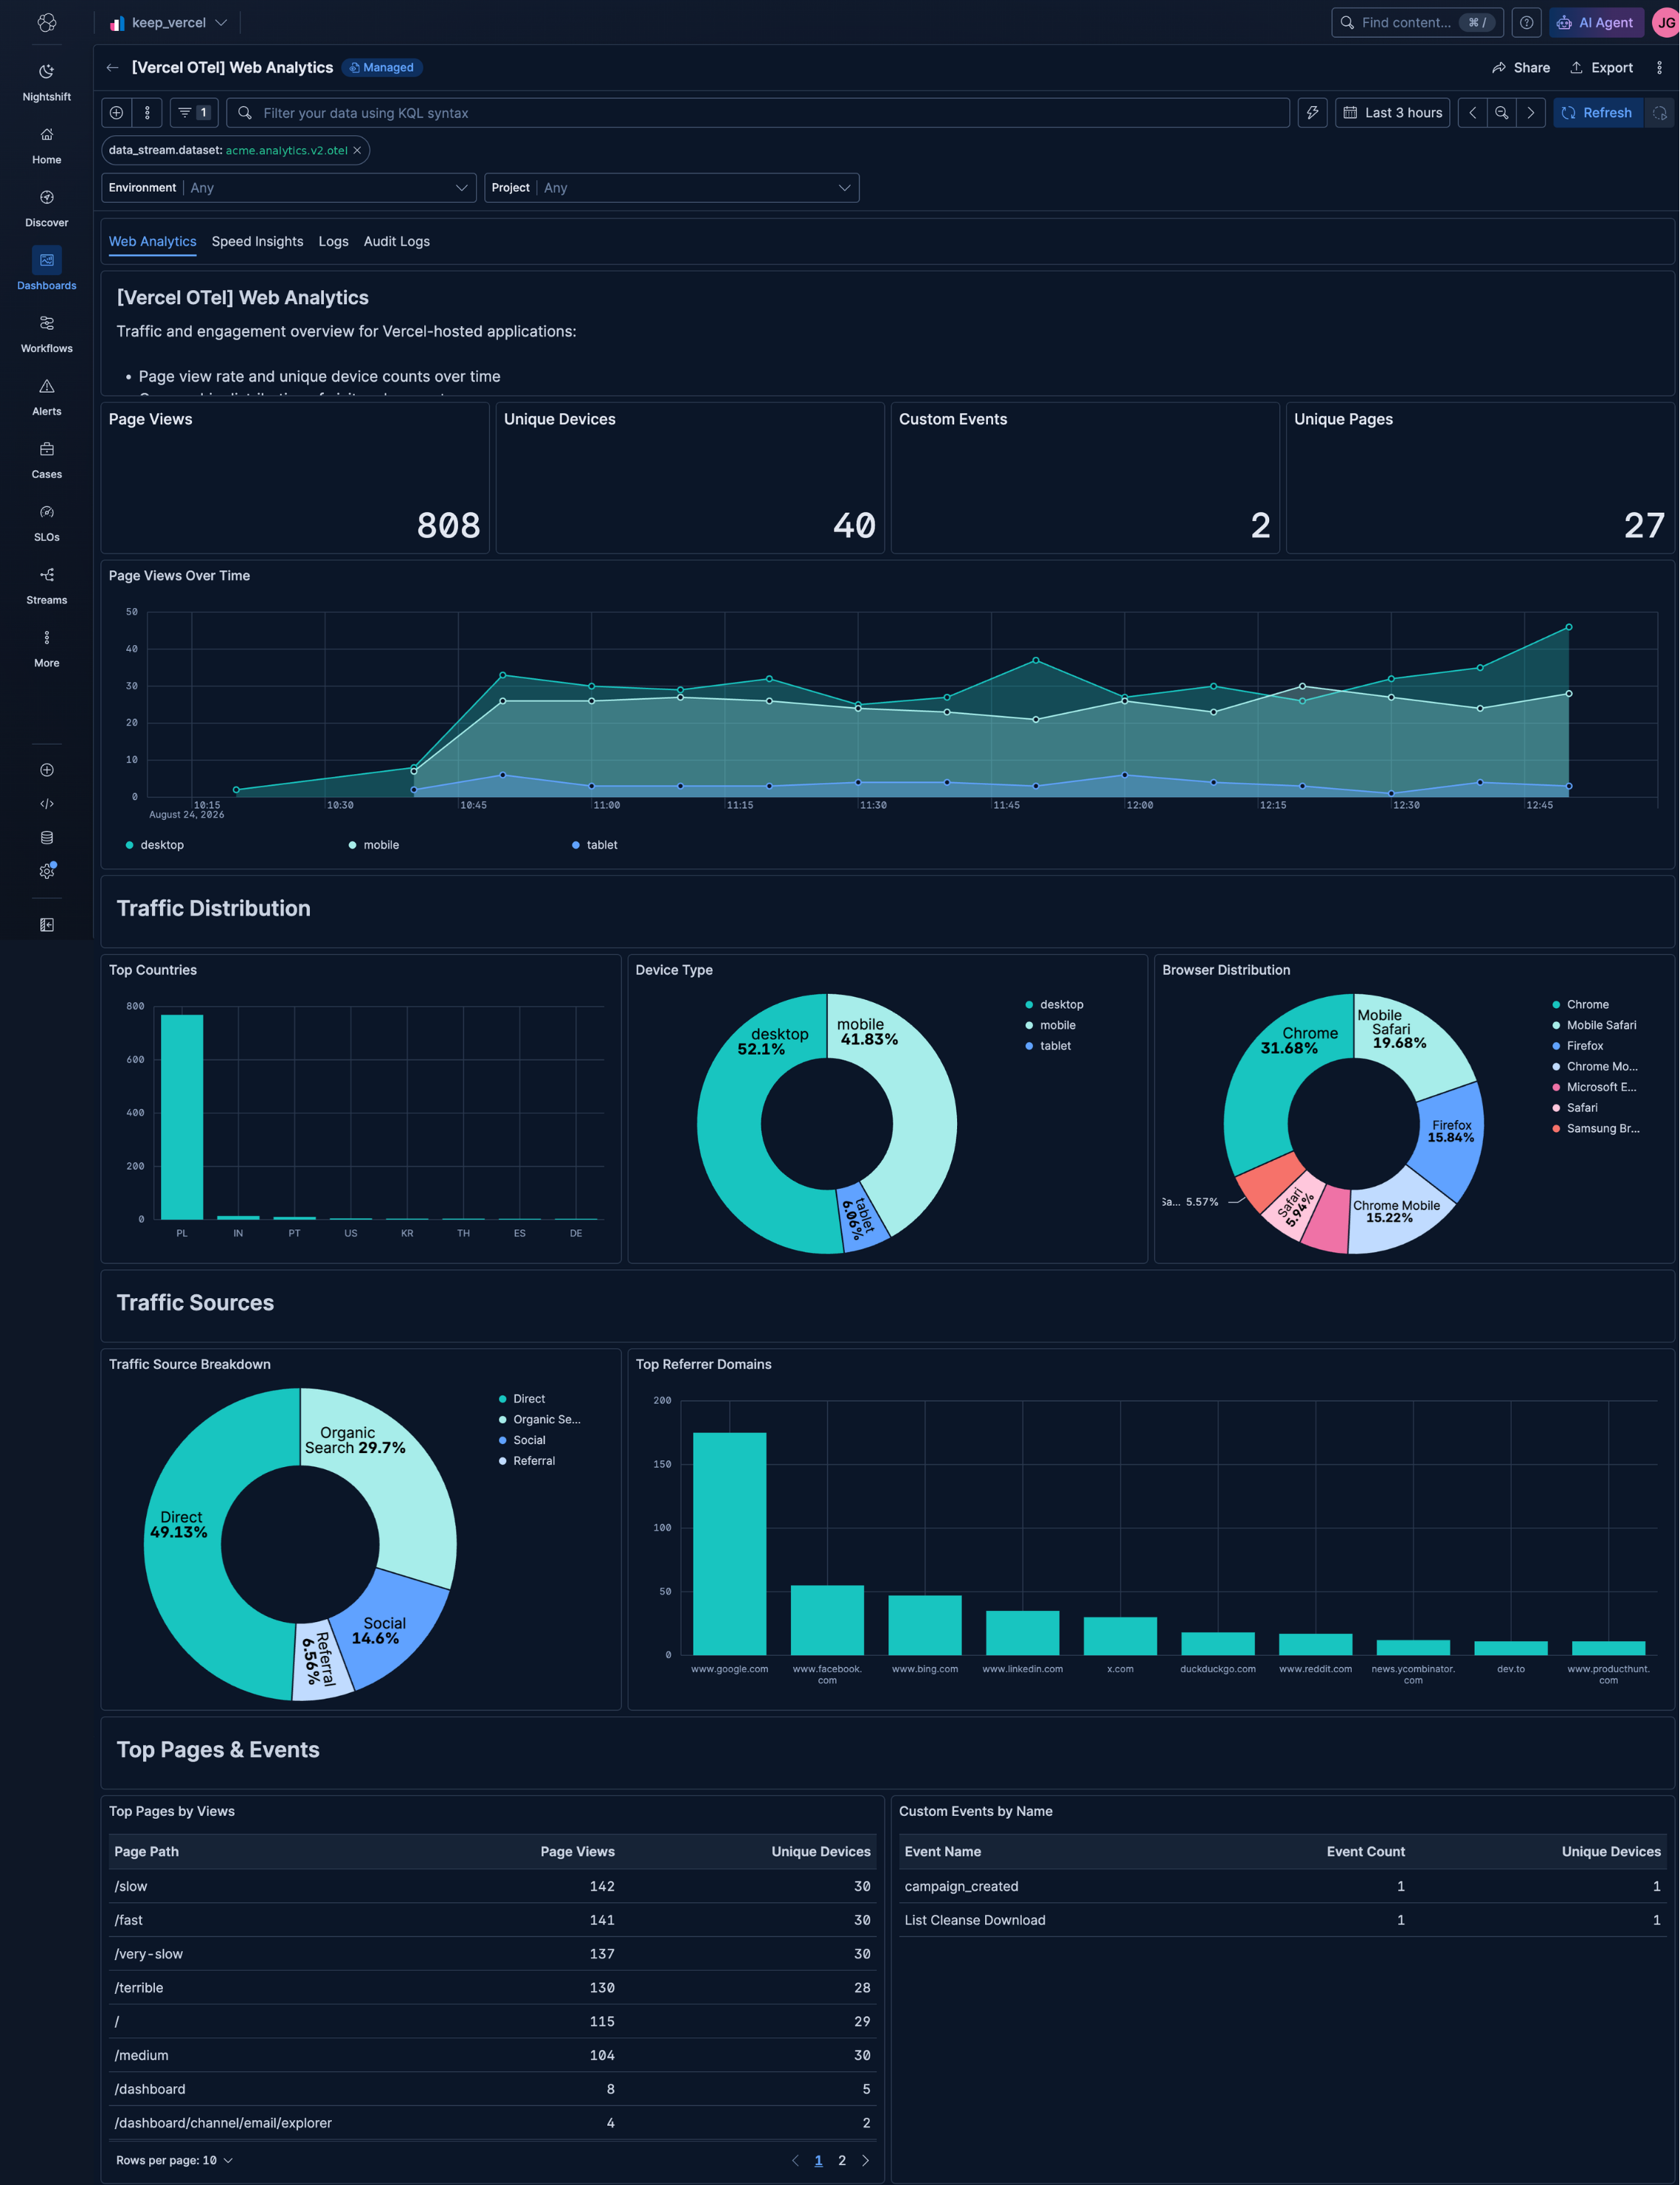The image size is (1680, 2185).
Task: Open settings gear icon in sidebar
Action: [x=46, y=871]
